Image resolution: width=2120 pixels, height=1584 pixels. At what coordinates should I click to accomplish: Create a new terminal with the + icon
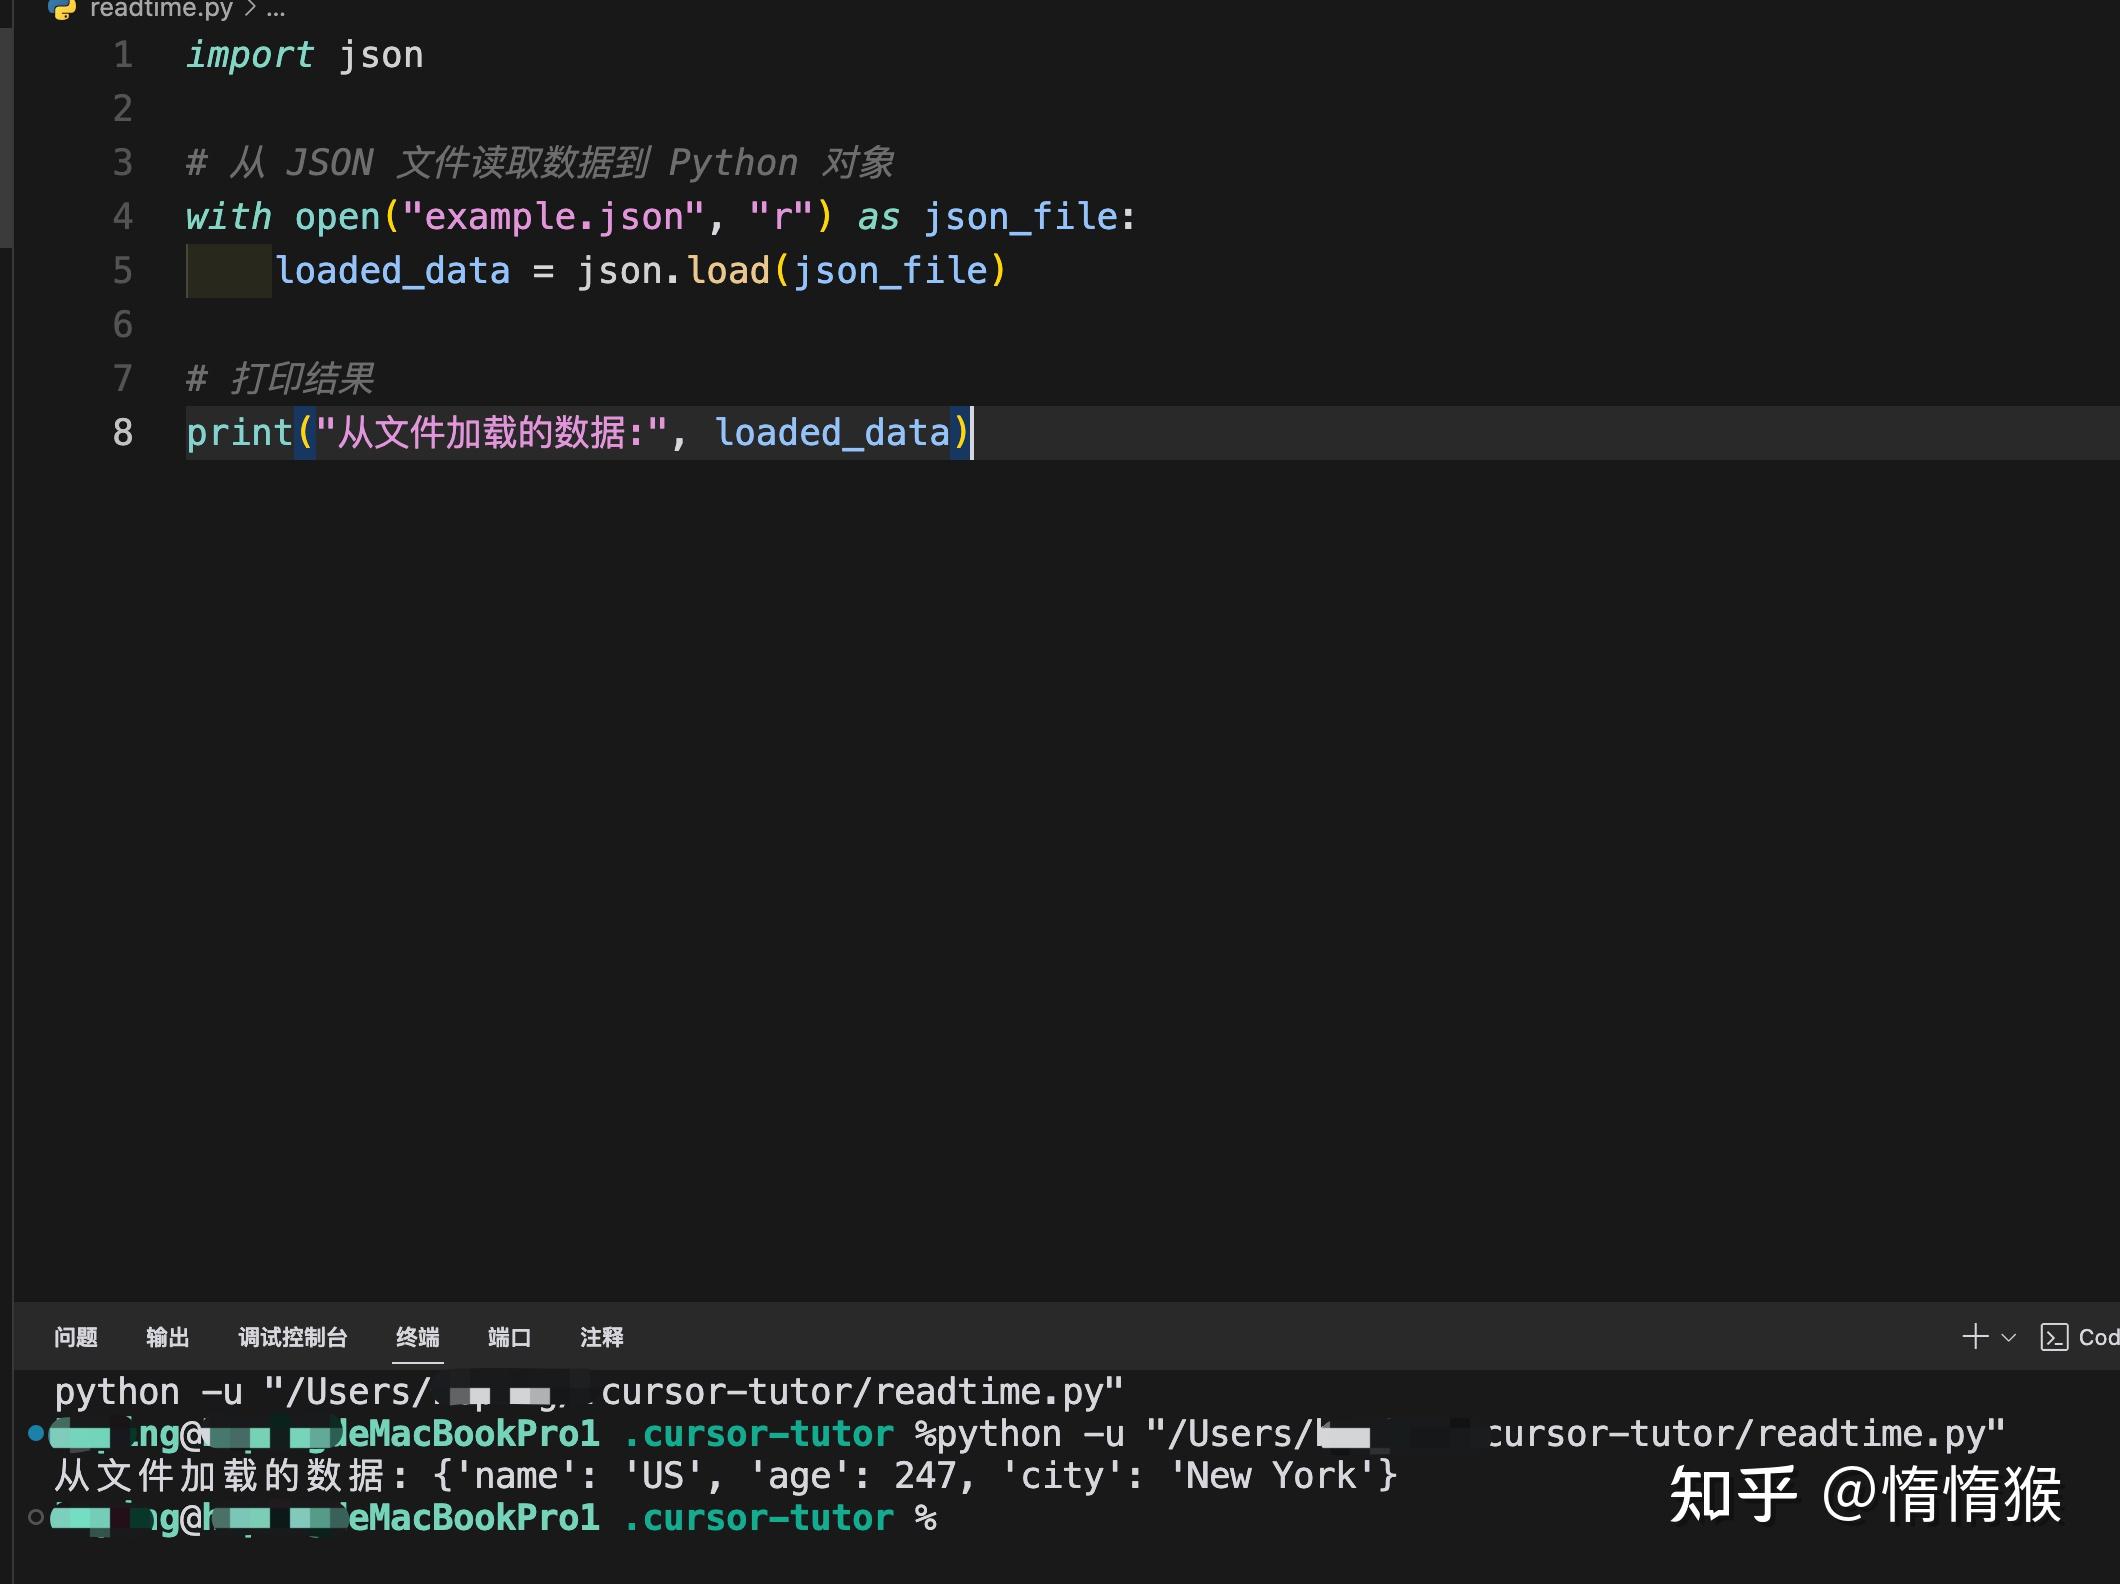1974,1337
